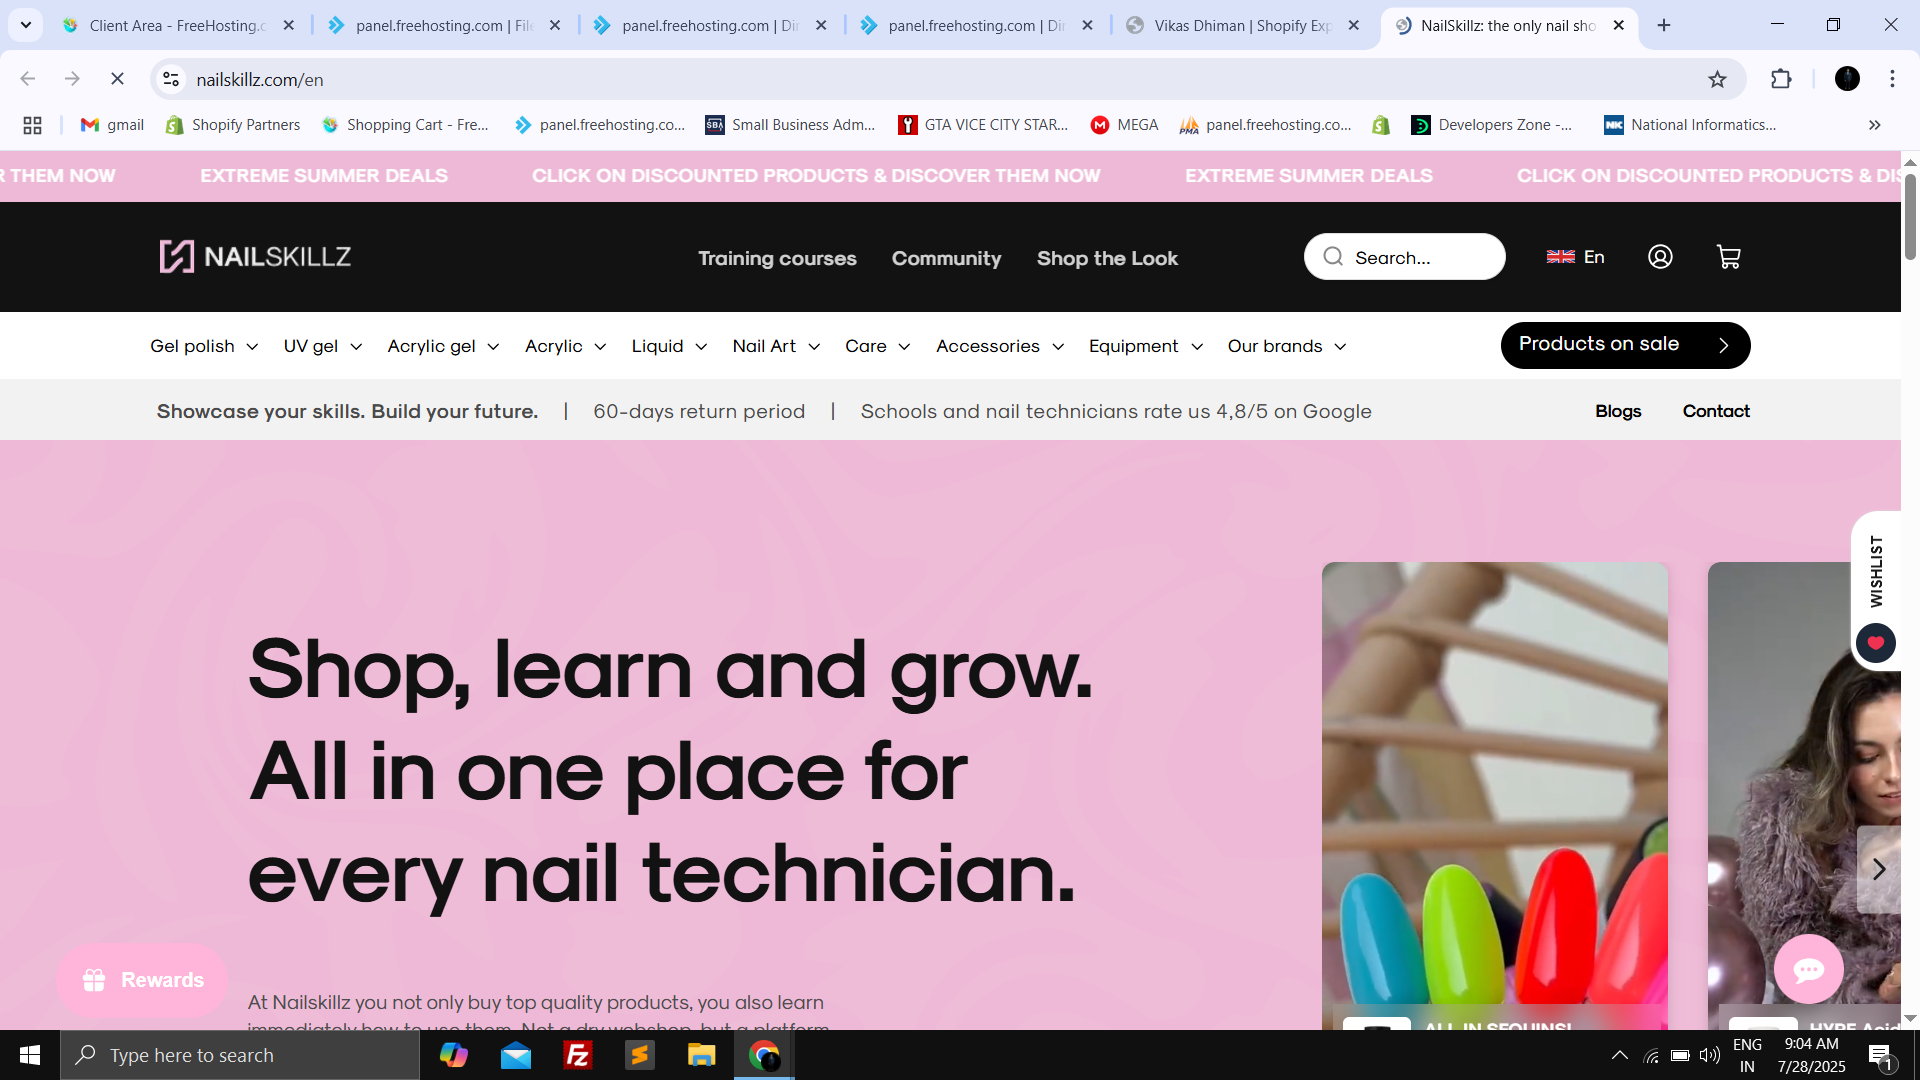Click the NailSkillz logo
The width and height of the screenshot is (1920, 1080).
[254, 256]
